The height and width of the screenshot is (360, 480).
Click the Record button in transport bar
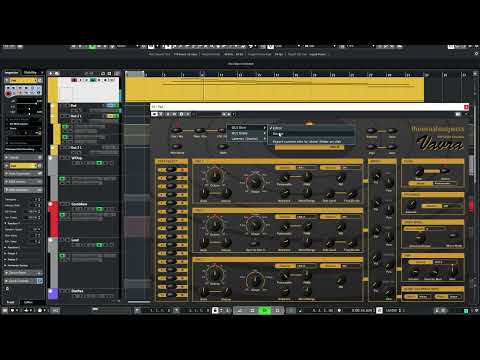pyautogui.click(x=277, y=310)
